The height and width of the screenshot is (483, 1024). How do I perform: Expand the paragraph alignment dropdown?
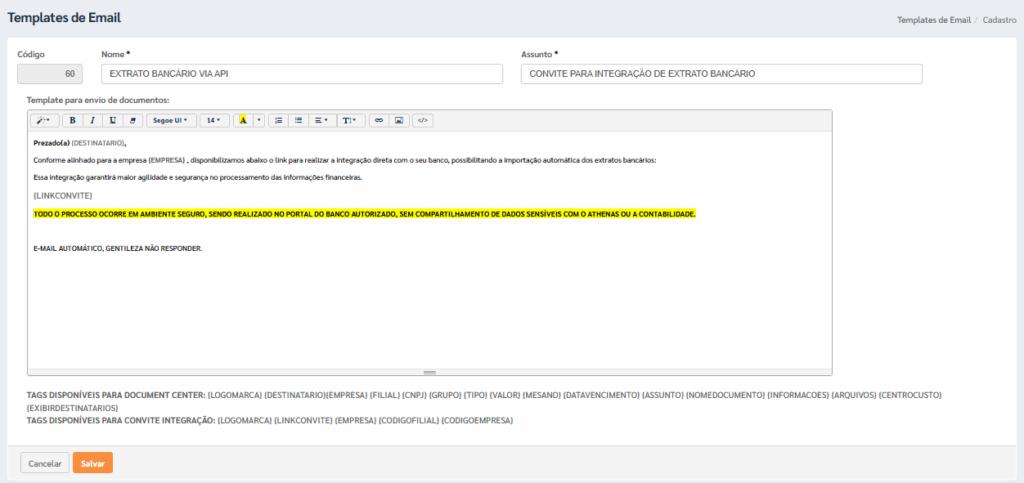coord(320,120)
